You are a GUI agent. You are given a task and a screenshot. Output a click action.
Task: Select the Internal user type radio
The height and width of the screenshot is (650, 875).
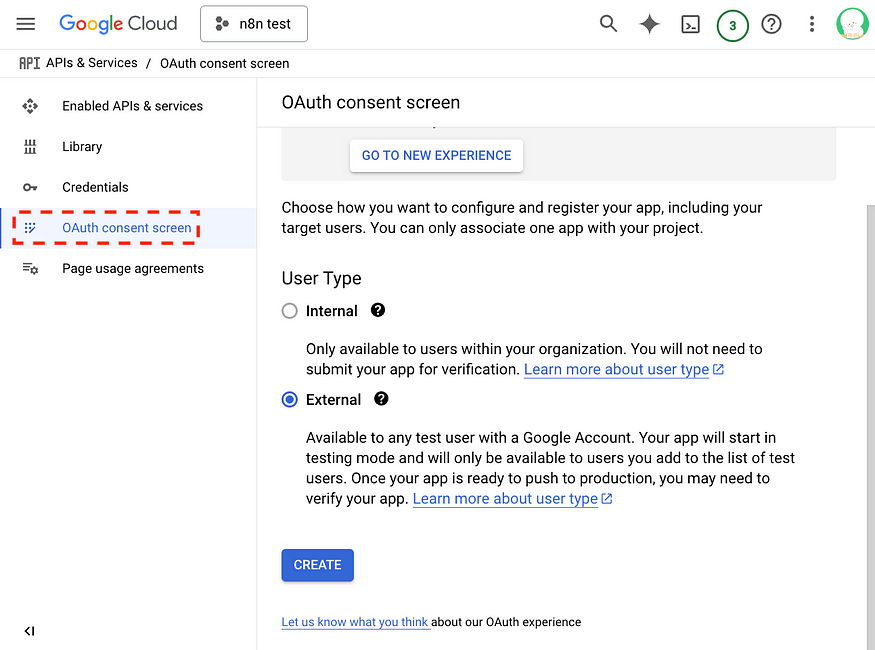(x=290, y=311)
